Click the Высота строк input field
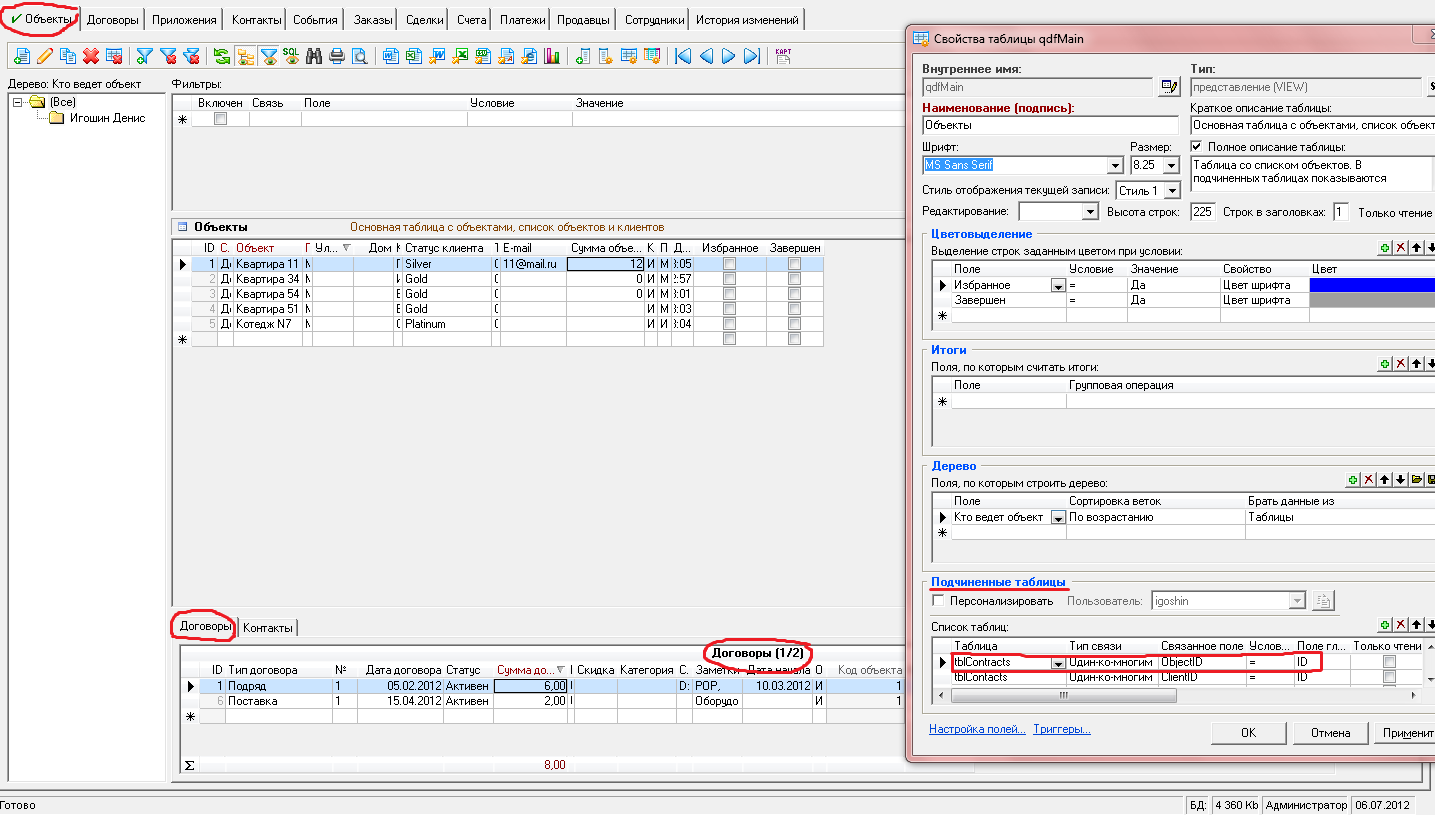 (x=1203, y=212)
